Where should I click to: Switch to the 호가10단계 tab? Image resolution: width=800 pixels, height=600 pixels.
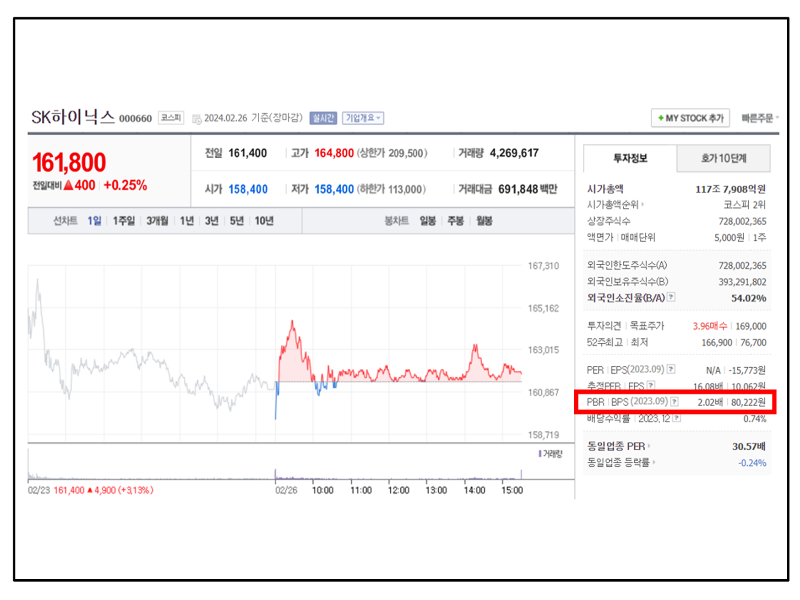723,159
